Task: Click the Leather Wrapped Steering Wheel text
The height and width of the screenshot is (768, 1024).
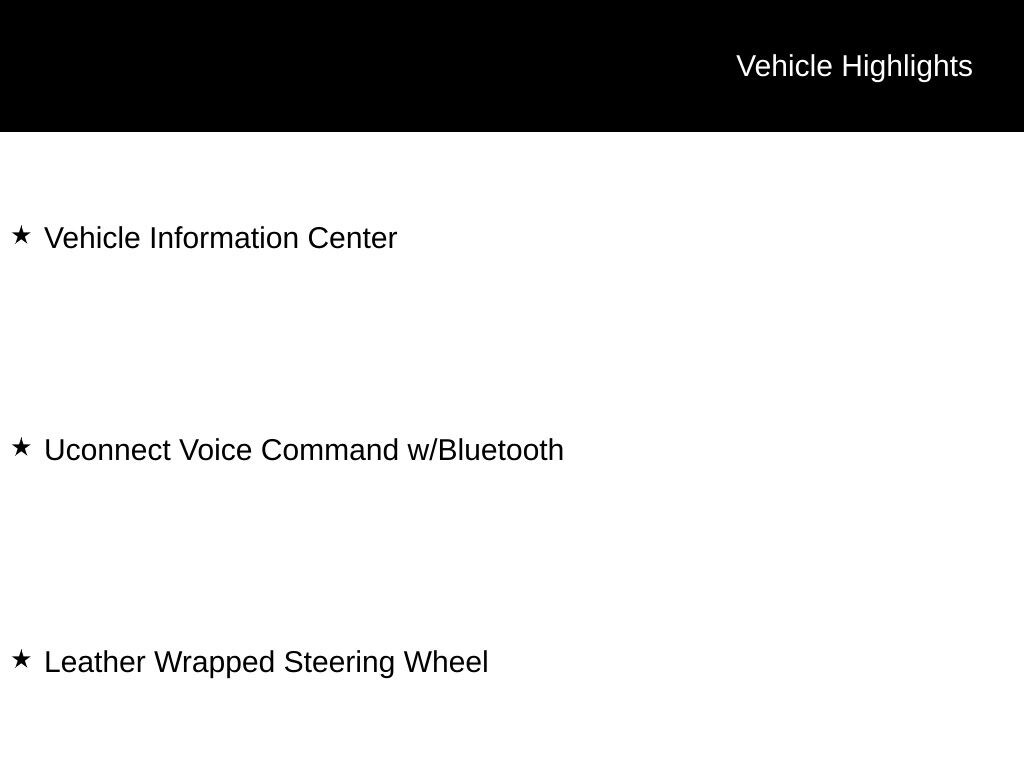Action: click(x=266, y=662)
